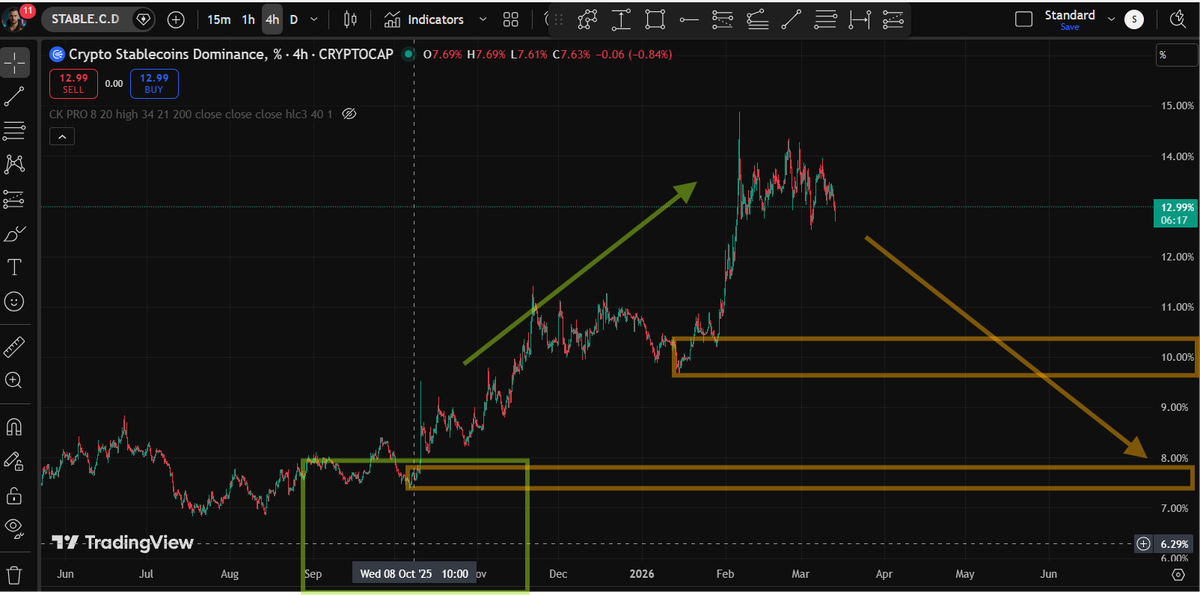
Task: Click the round S button in top bar
Action: [x=1133, y=19]
